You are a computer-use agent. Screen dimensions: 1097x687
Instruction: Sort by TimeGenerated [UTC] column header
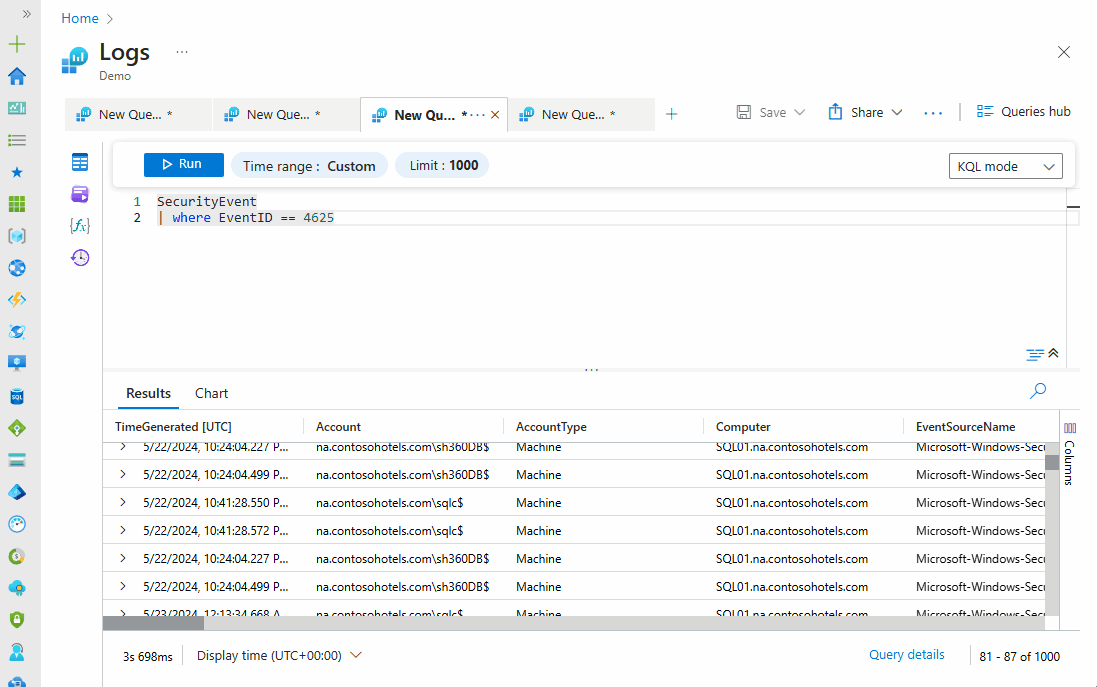pos(174,427)
